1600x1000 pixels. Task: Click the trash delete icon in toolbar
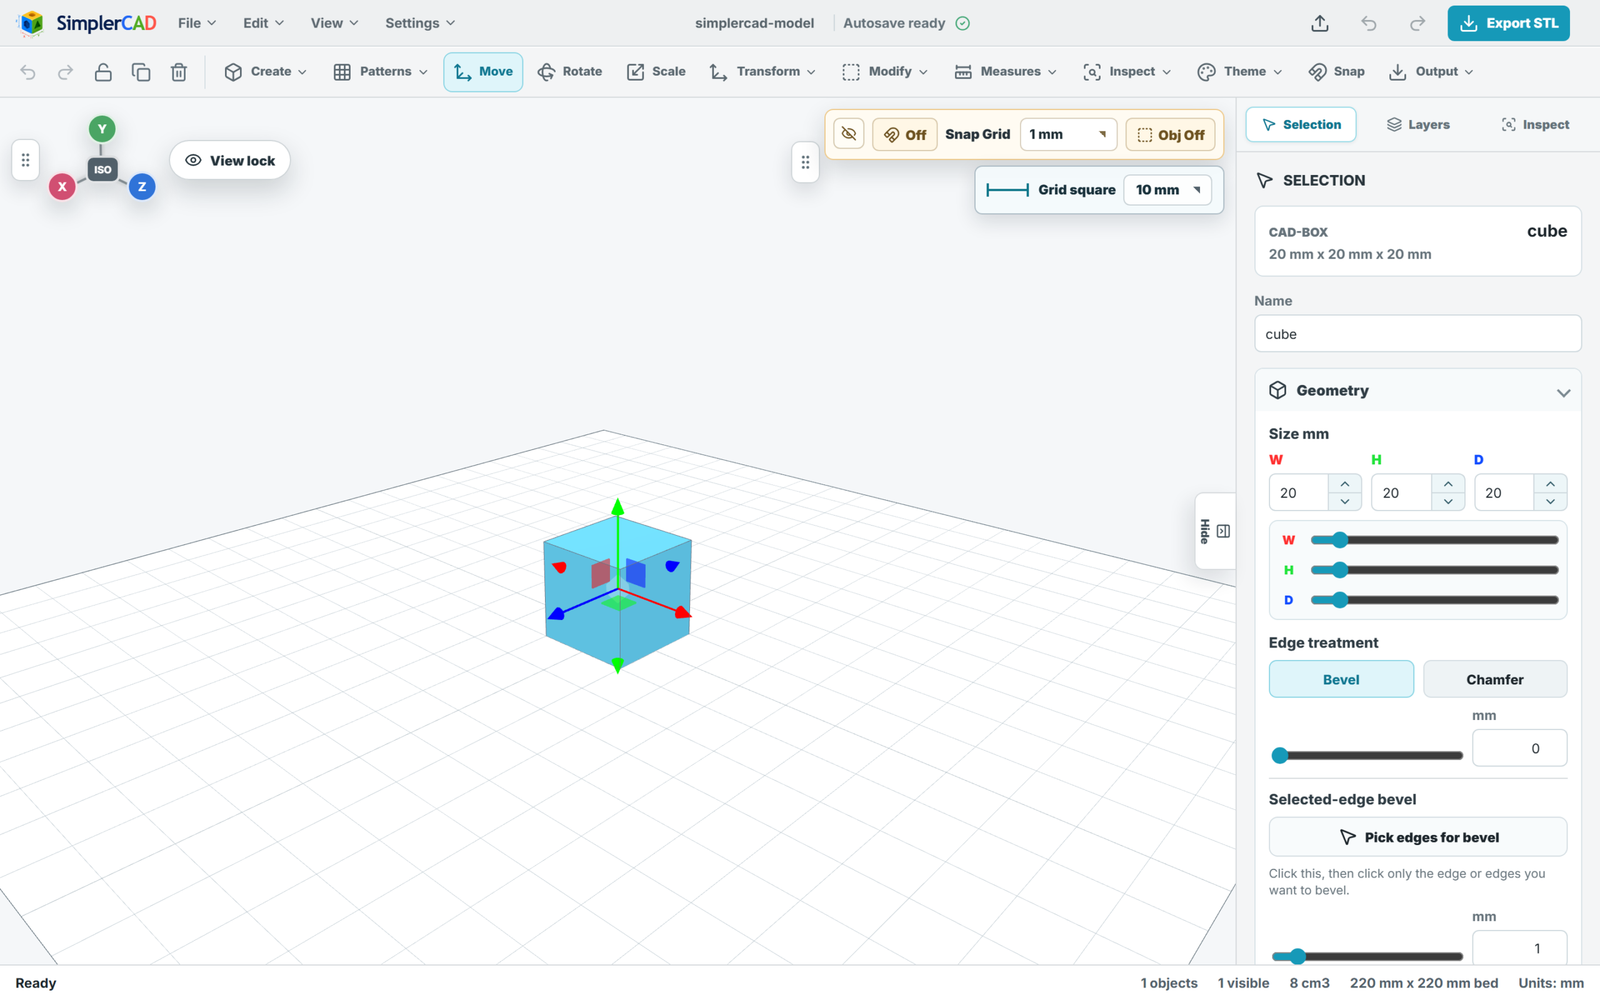(179, 72)
